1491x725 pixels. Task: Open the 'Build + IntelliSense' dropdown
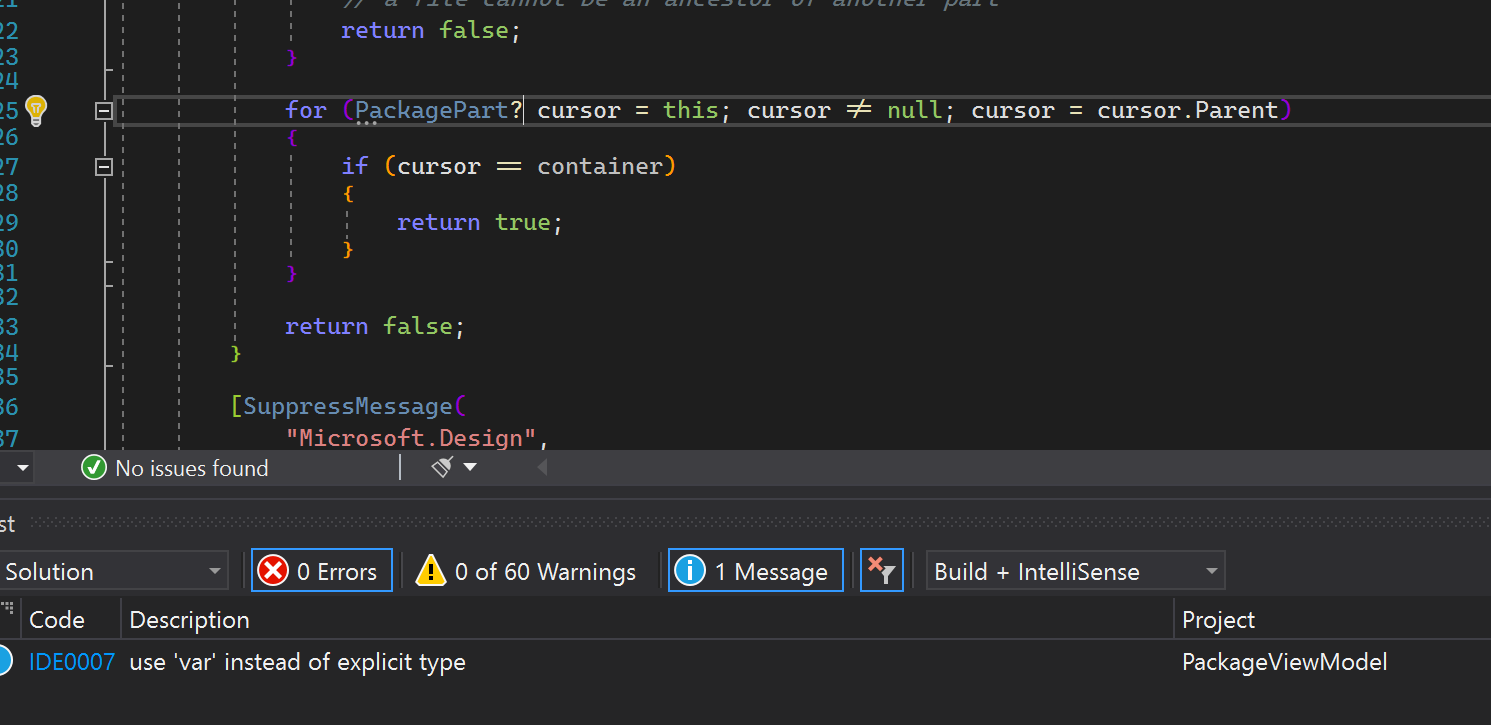pyautogui.click(x=1075, y=572)
